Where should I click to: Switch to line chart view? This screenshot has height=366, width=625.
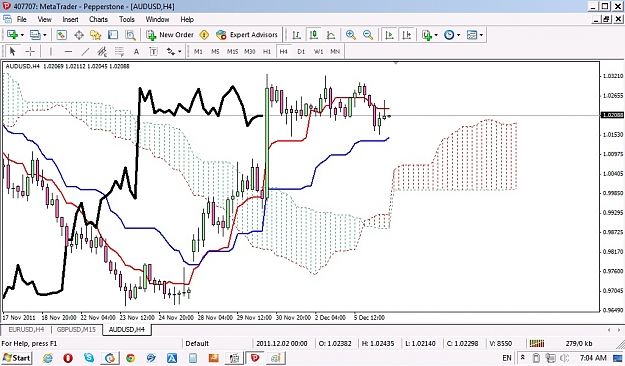(331, 35)
